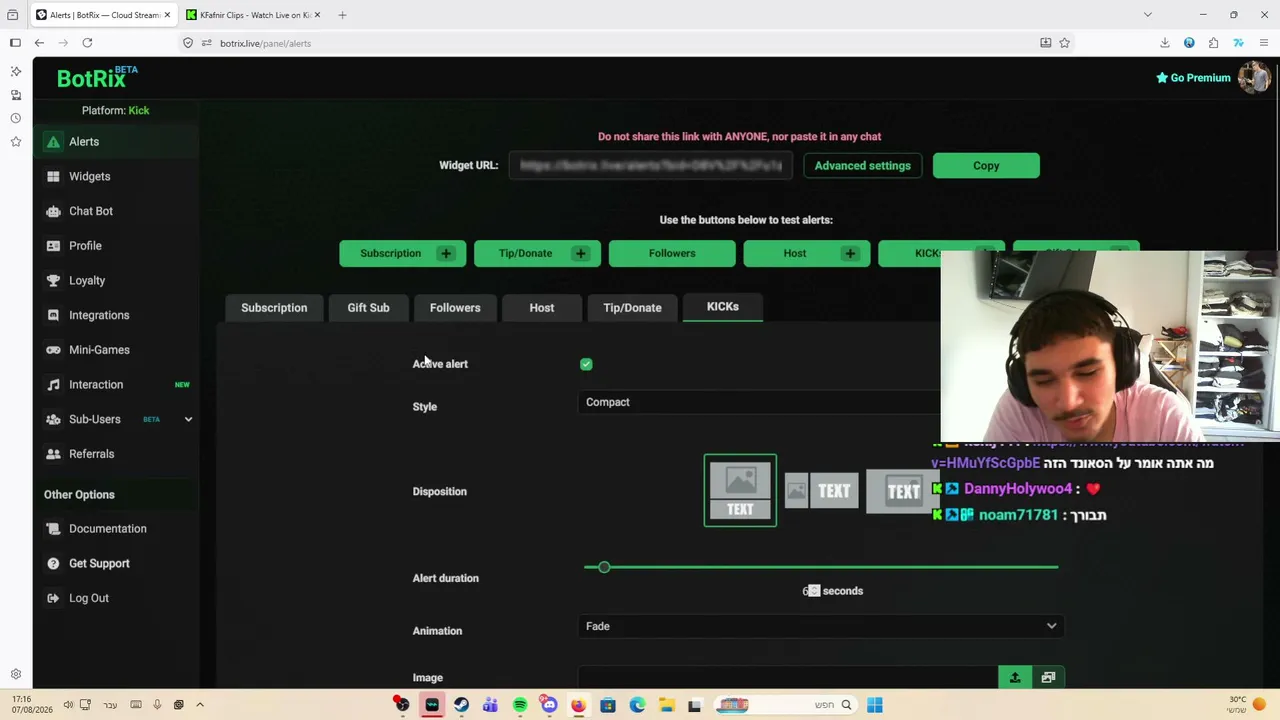Screen dimensions: 1280x720
Task: Bookmark this page with the star icon
Action: pos(1064,43)
